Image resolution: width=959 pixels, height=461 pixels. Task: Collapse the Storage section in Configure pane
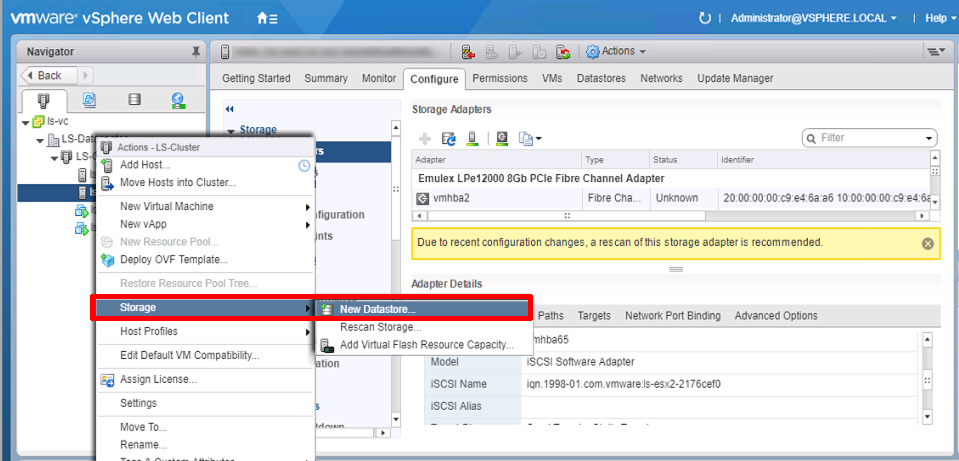click(x=231, y=131)
